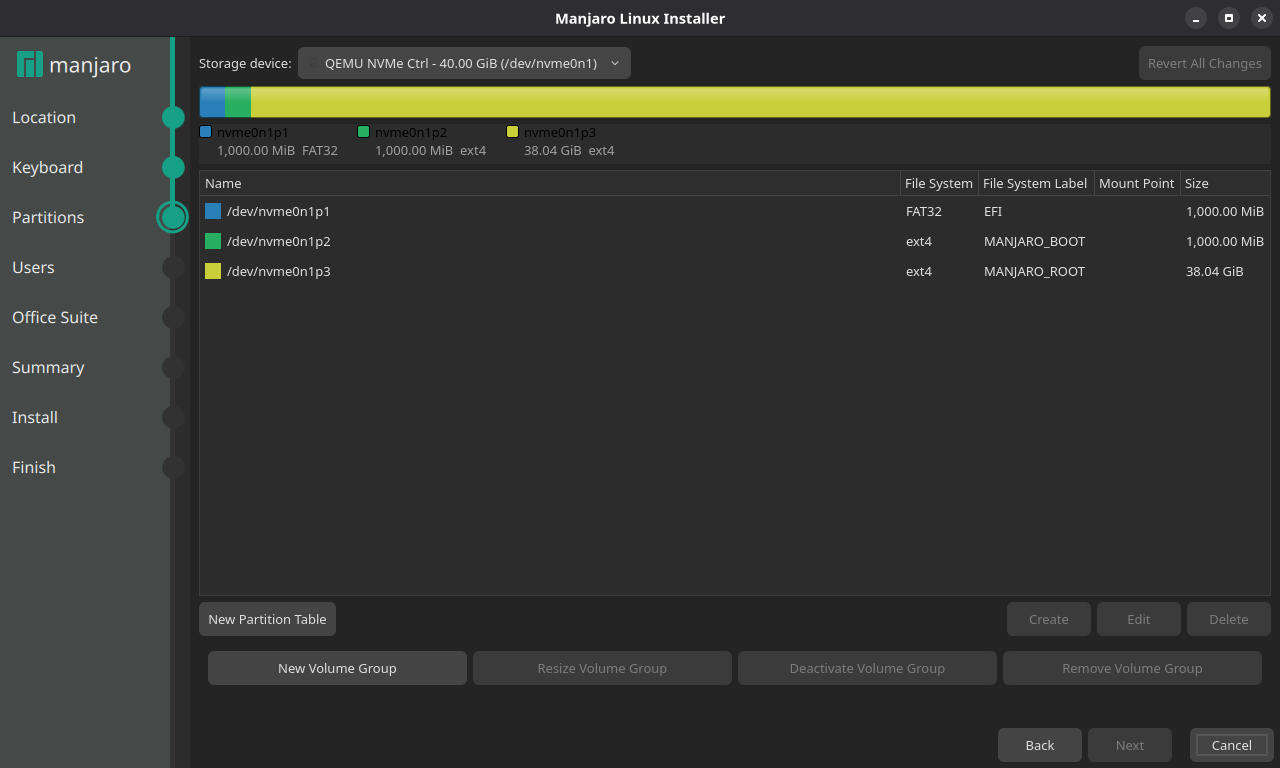This screenshot has width=1280, height=768.
Task: Select the Finish step in sidebar
Action: (x=34, y=468)
